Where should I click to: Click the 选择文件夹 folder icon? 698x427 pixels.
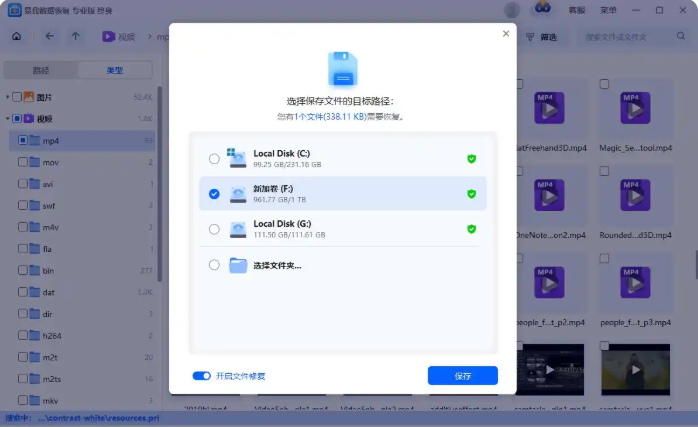click(238, 265)
